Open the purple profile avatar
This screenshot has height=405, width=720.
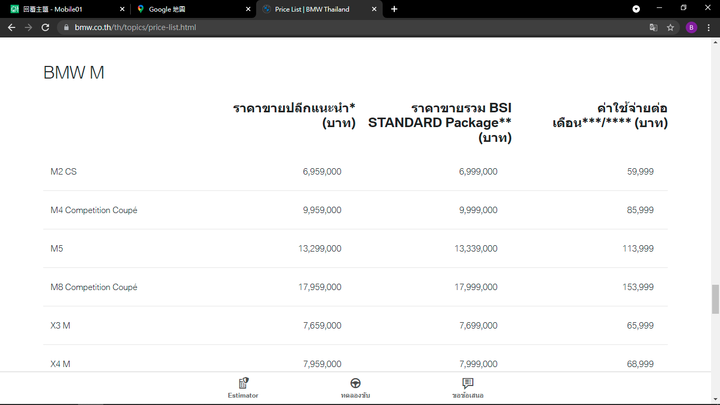(691, 28)
